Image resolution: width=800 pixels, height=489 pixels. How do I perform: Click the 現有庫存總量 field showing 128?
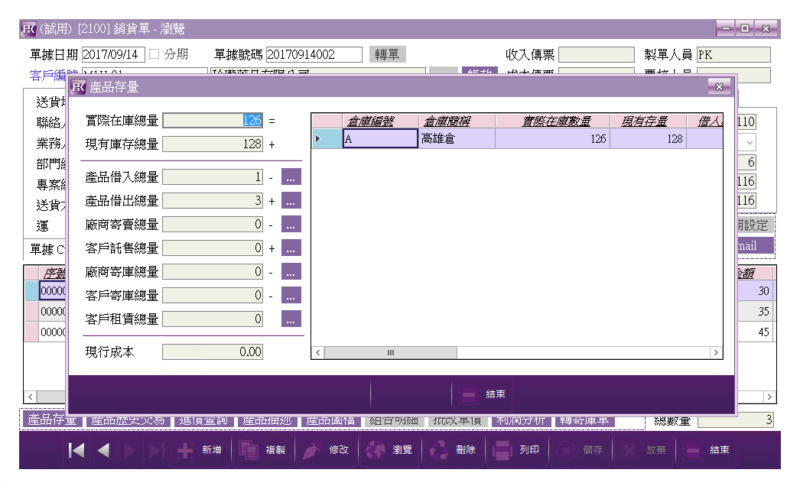[x=212, y=144]
